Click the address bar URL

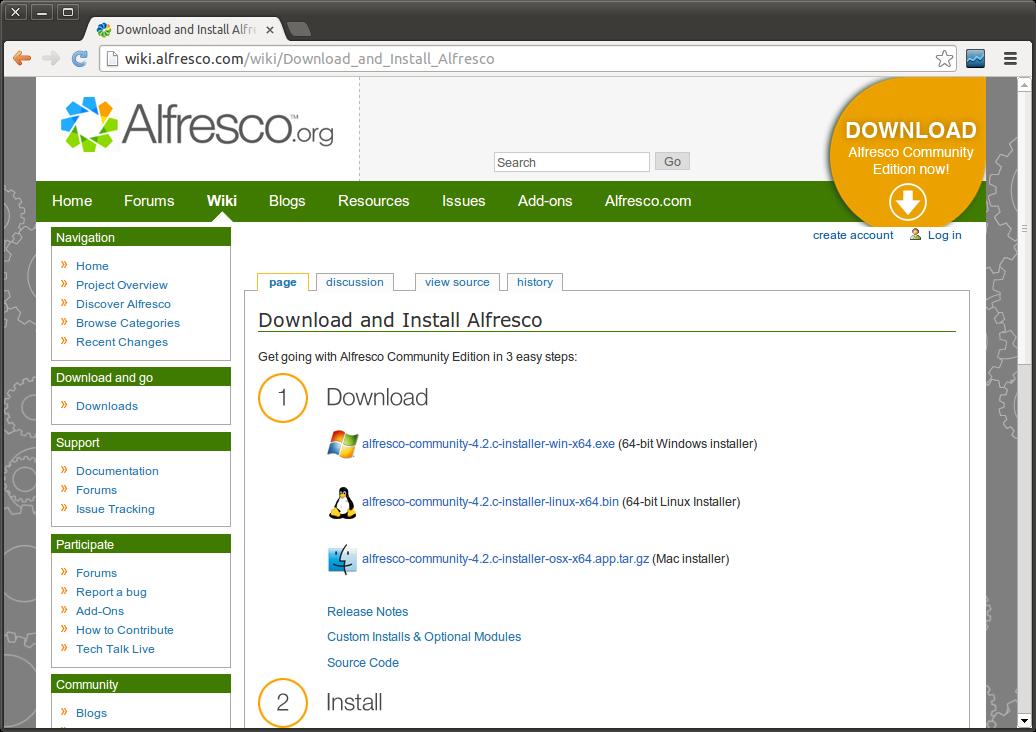pyautogui.click(x=309, y=59)
